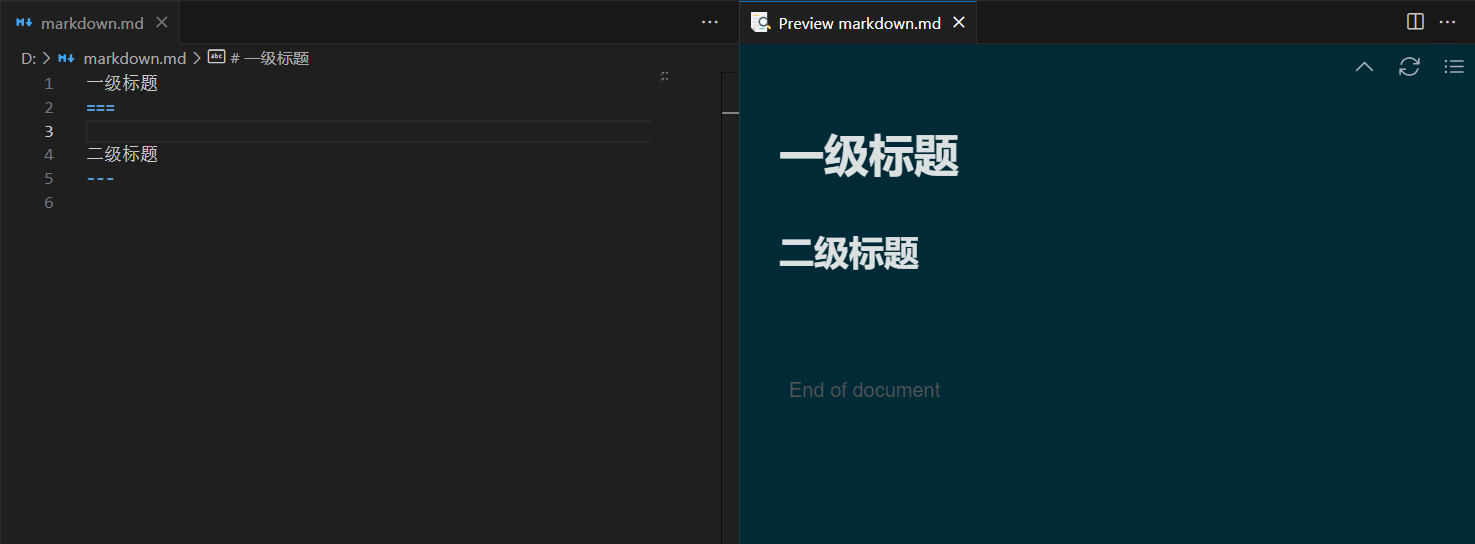Image resolution: width=1475 pixels, height=544 pixels.
Task: Switch to the Preview markdown.md tab
Action: (859, 22)
